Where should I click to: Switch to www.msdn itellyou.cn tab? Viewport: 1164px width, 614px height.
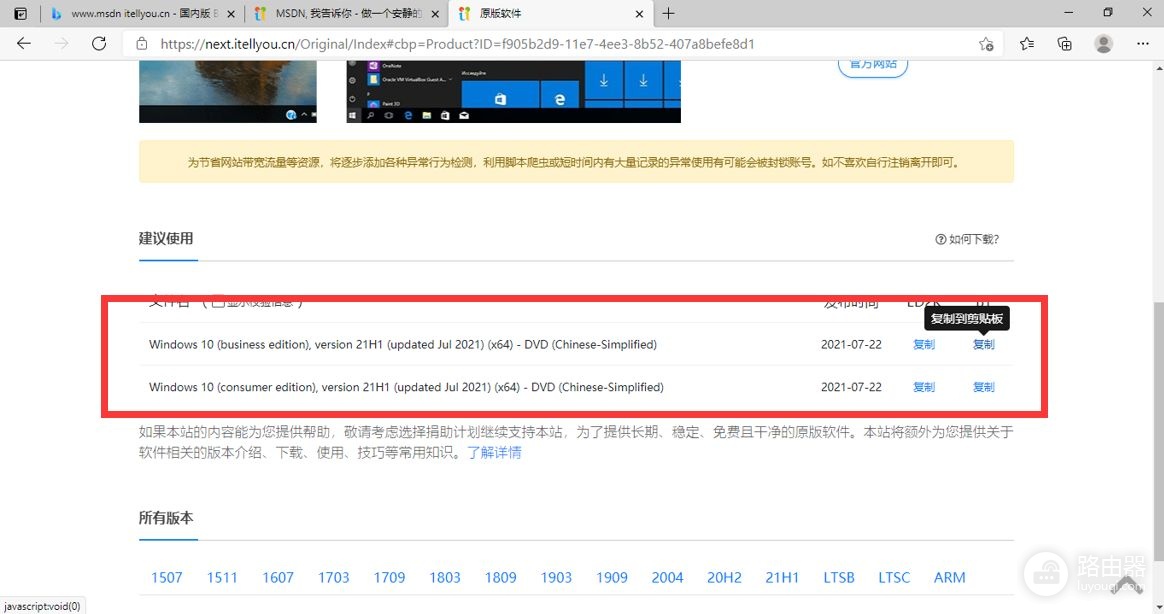pyautogui.click(x=143, y=13)
